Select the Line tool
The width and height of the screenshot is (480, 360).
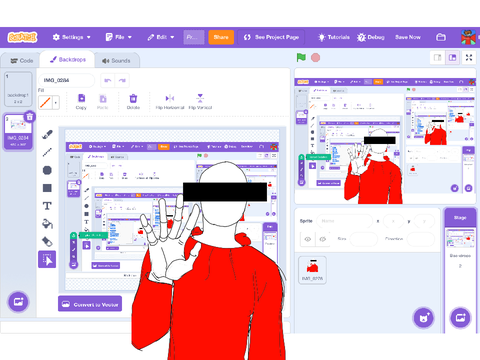click(x=47, y=152)
